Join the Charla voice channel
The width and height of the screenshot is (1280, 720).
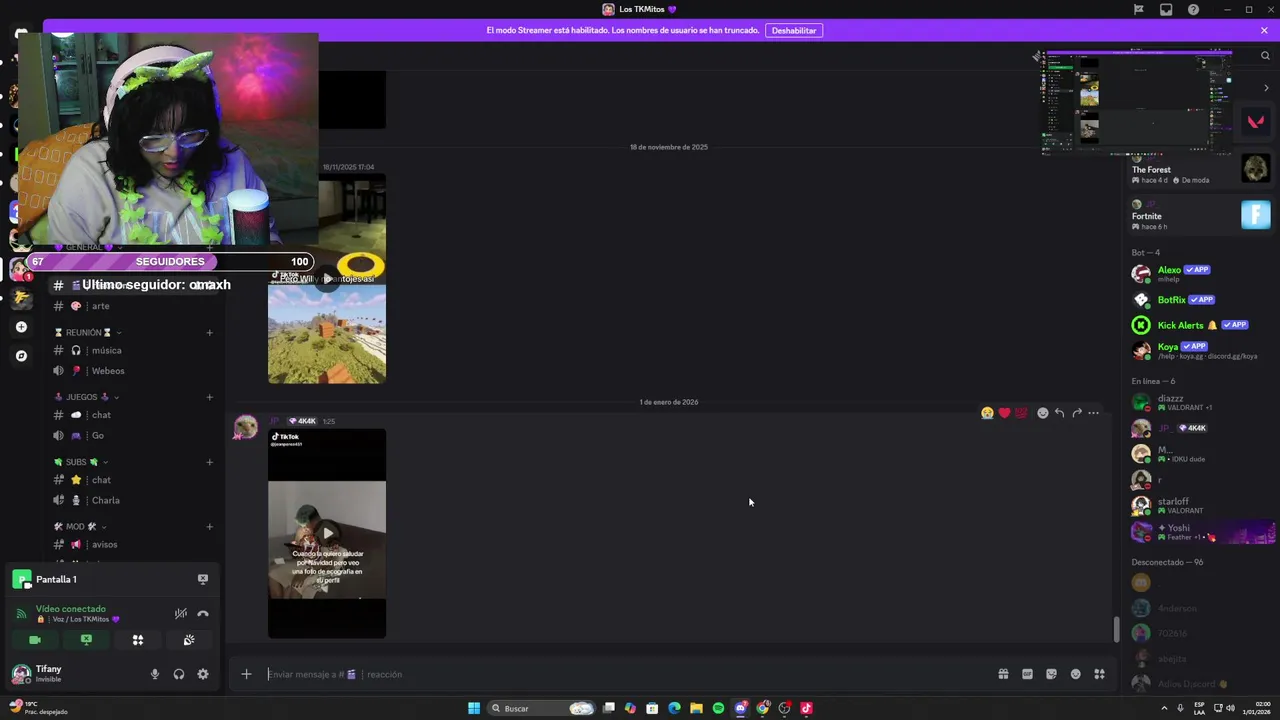(133, 500)
